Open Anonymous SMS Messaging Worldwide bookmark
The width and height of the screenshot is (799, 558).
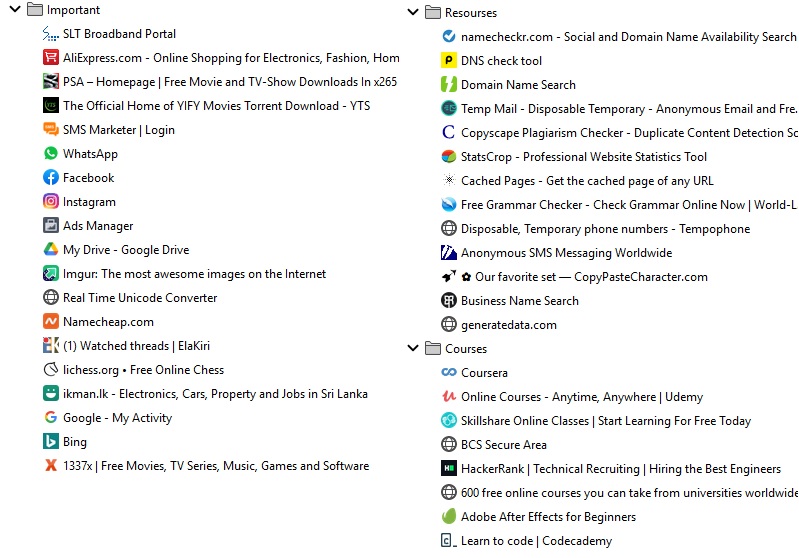tap(567, 253)
